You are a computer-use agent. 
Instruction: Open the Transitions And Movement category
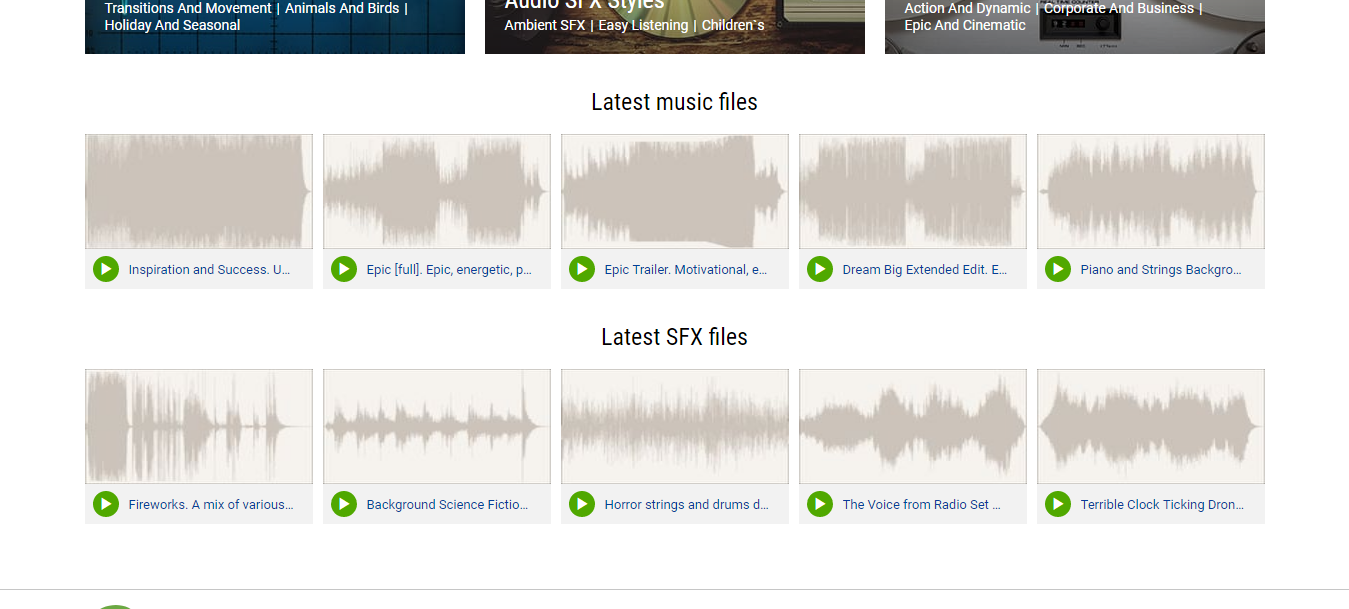point(188,8)
